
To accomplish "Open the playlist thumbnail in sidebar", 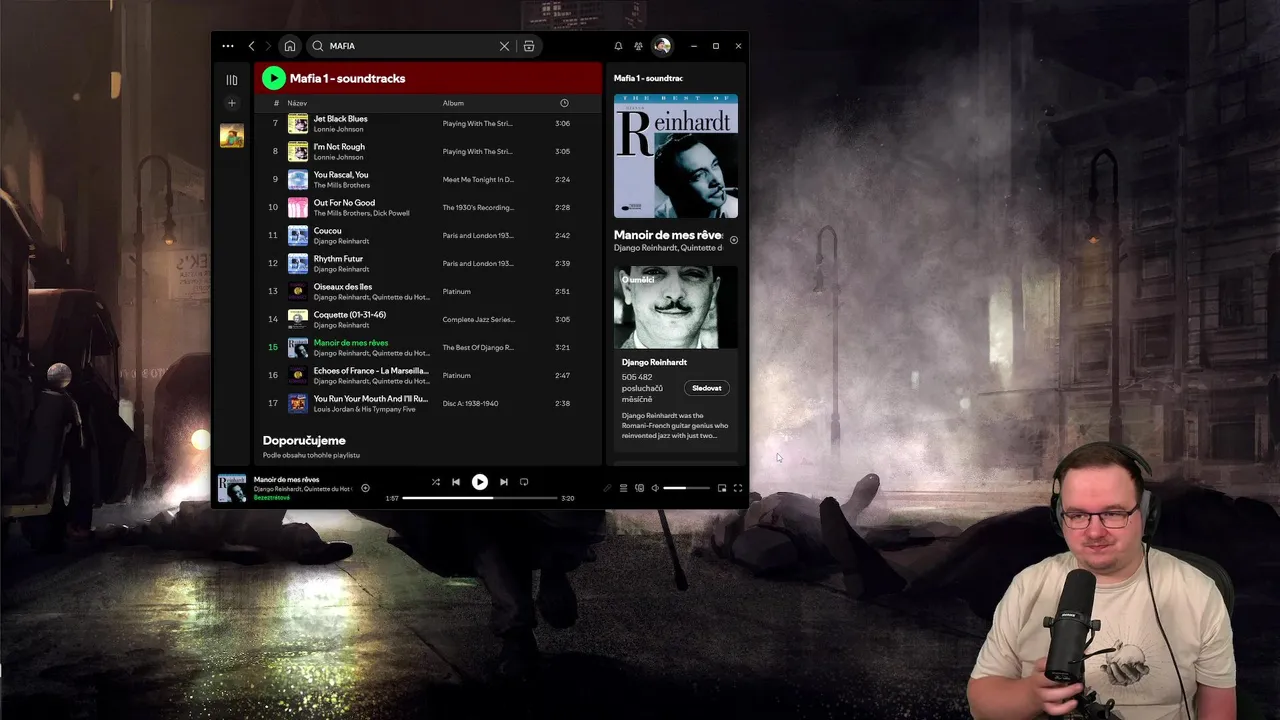I will (x=232, y=136).
